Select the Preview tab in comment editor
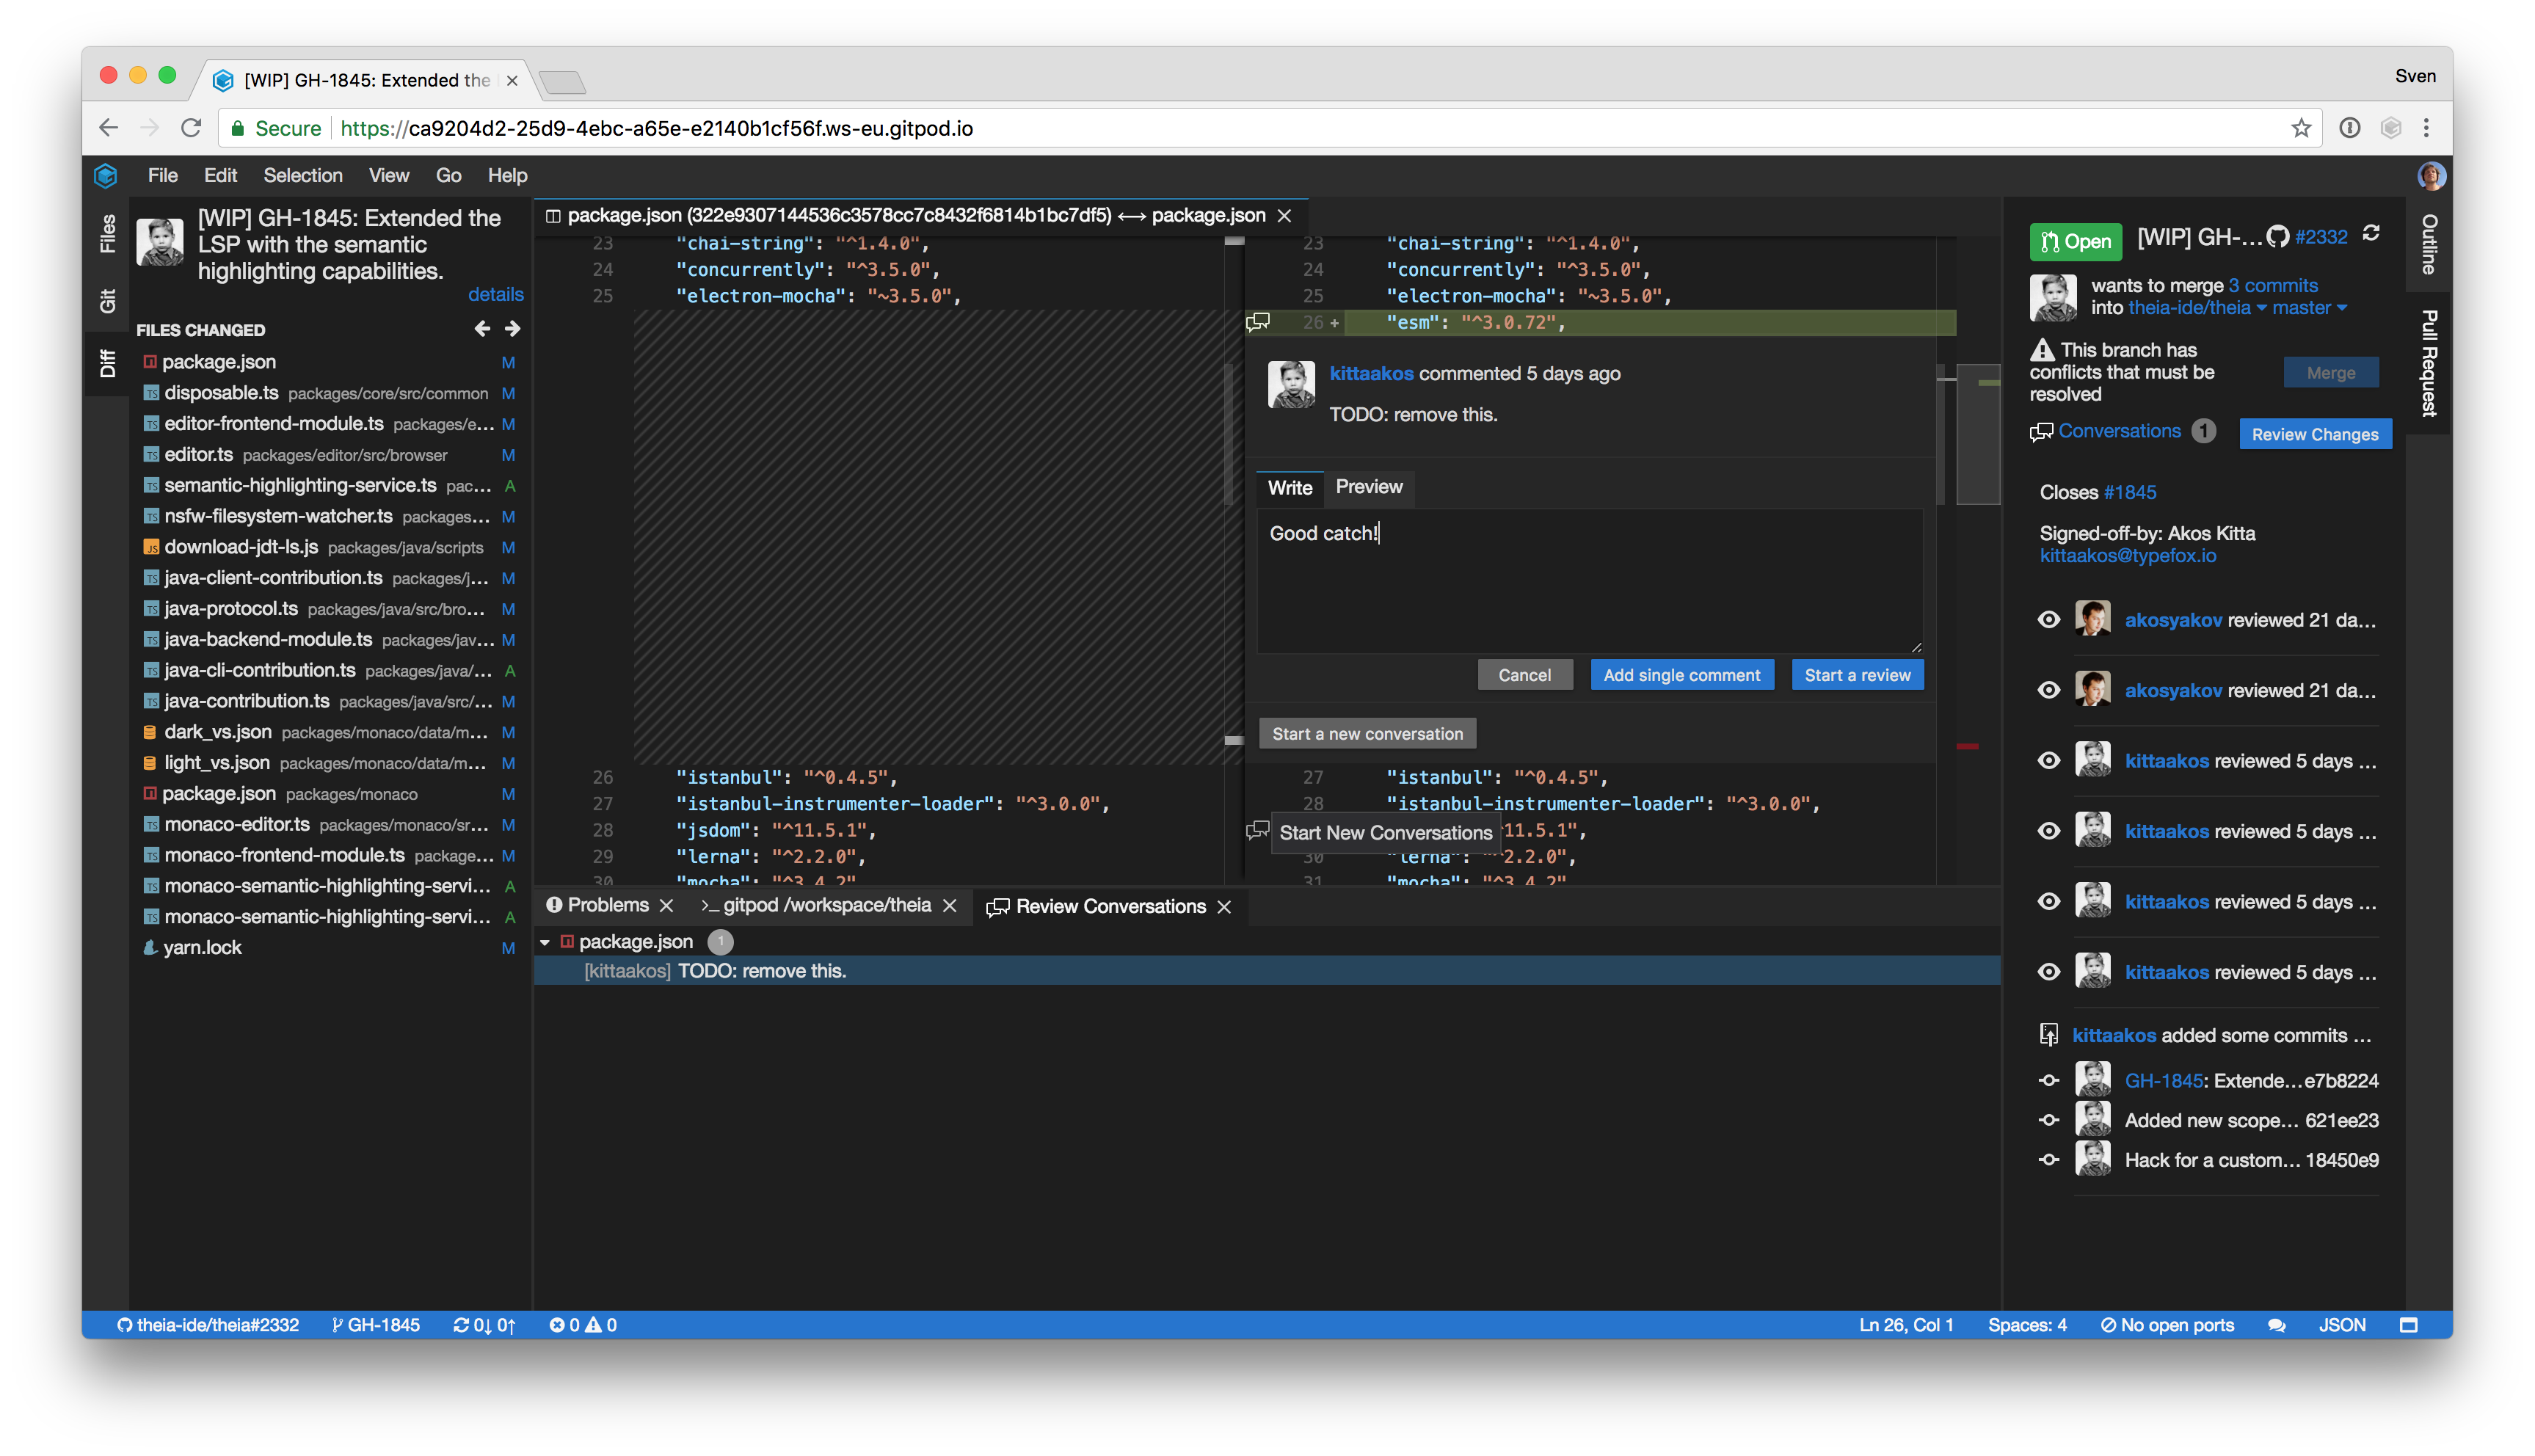This screenshot has height=1456, width=2535. (x=1369, y=486)
